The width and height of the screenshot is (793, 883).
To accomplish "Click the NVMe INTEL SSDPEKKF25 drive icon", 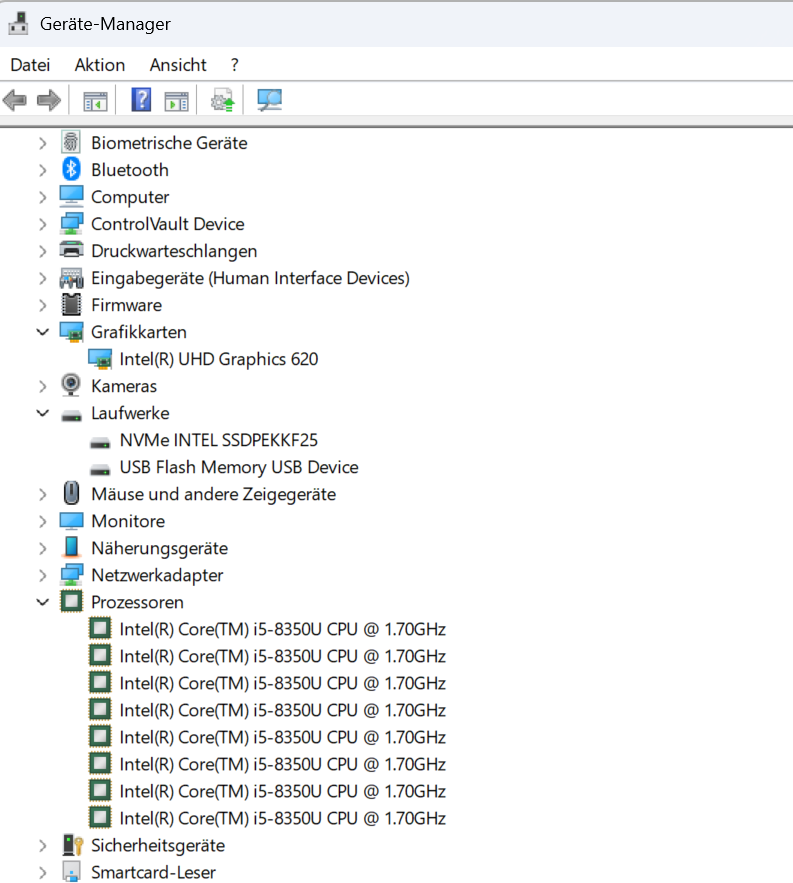I will click(100, 443).
